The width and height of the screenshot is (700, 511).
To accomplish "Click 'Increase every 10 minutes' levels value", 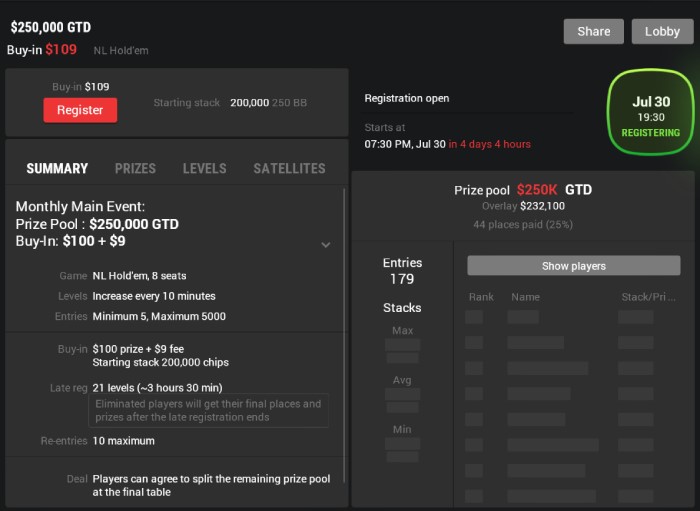I will pos(154,296).
